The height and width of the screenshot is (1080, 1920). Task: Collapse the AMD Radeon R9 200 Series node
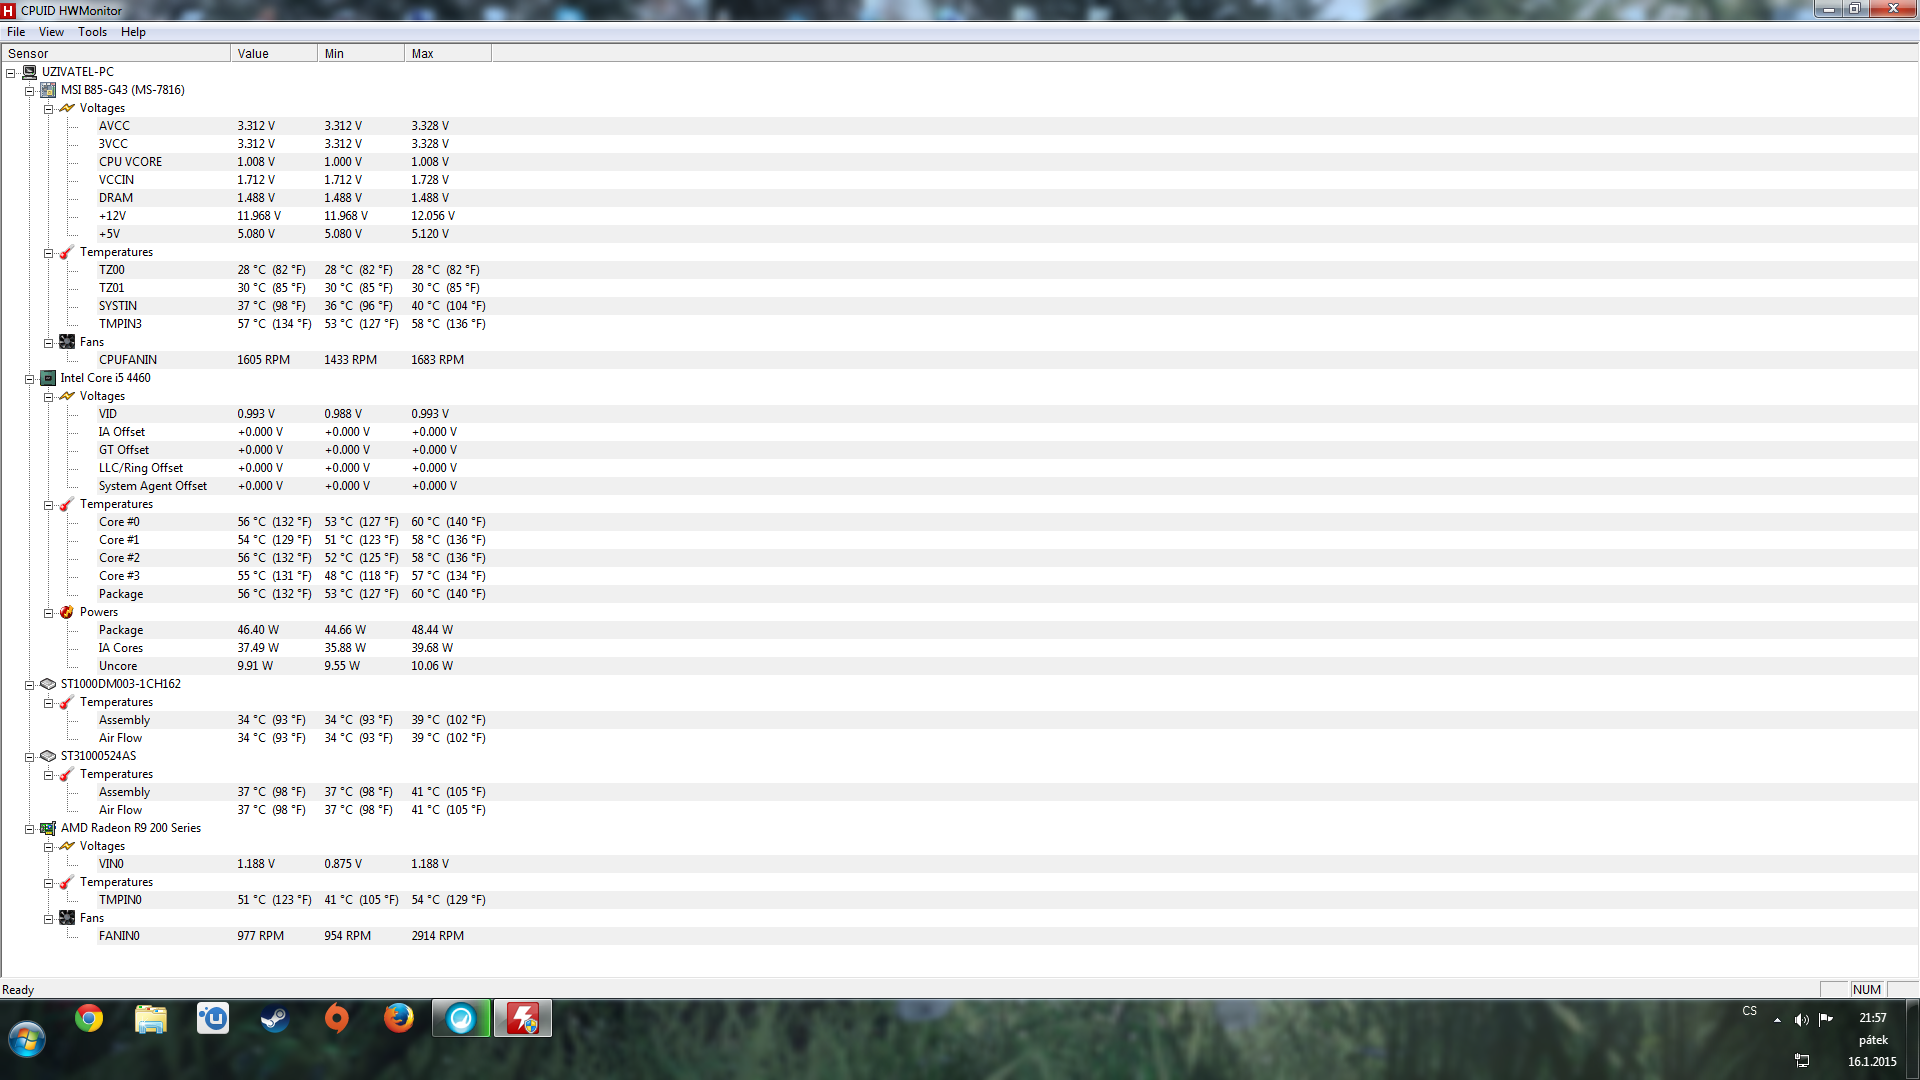pos(30,829)
